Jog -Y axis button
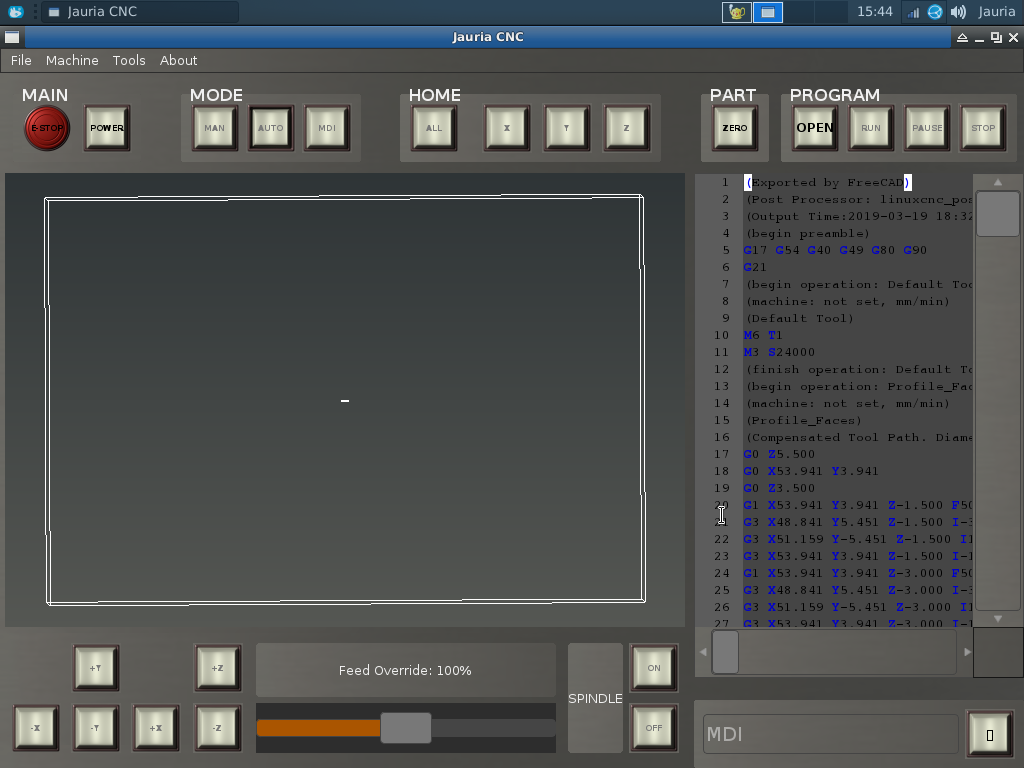The height and width of the screenshot is (768, 1024). tap(96, 728)
